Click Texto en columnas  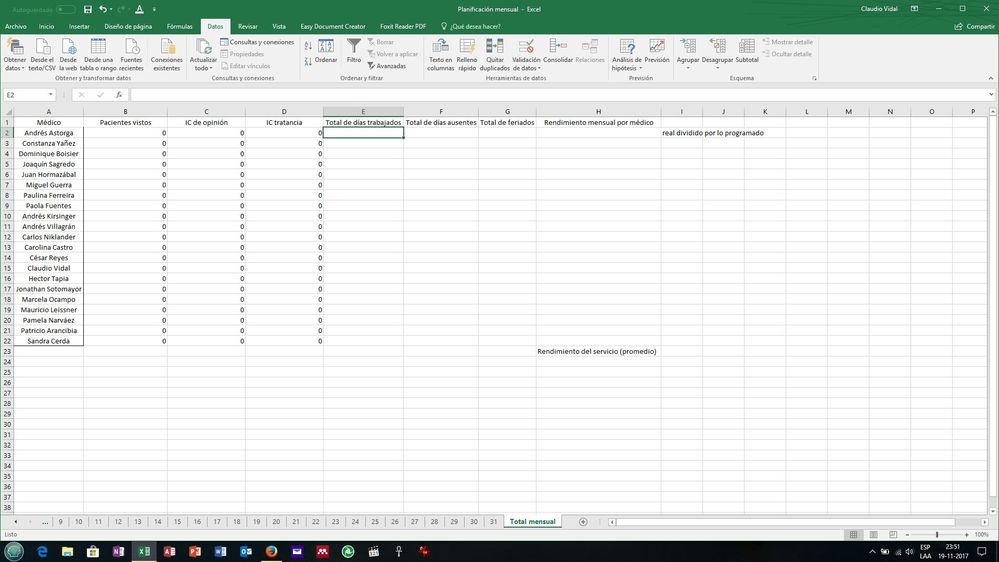[440, 55]
